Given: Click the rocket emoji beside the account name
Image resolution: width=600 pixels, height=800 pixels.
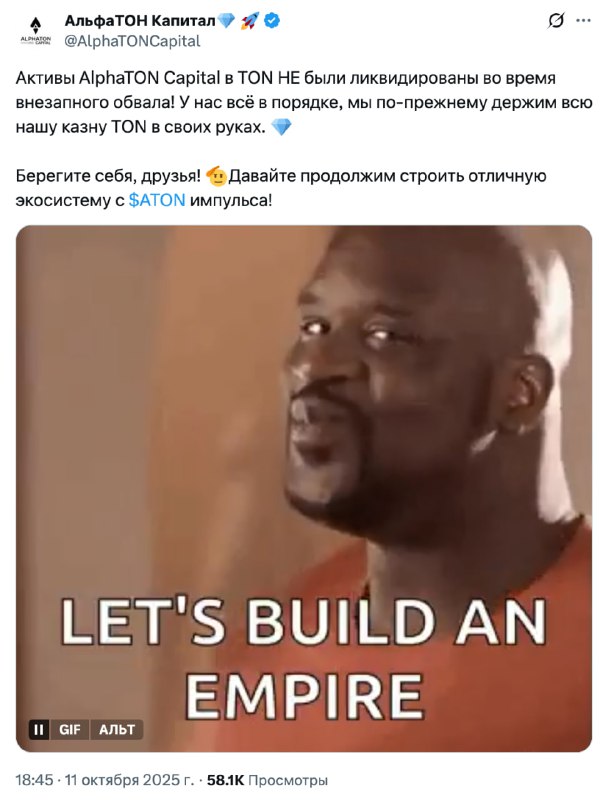Looking at the screenshot, I should pos(250,21).
